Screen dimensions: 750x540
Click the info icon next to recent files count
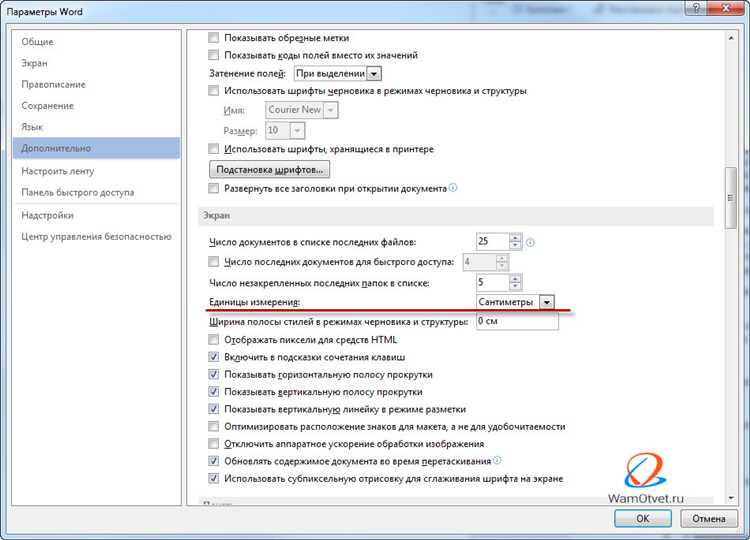click(530, 242)
